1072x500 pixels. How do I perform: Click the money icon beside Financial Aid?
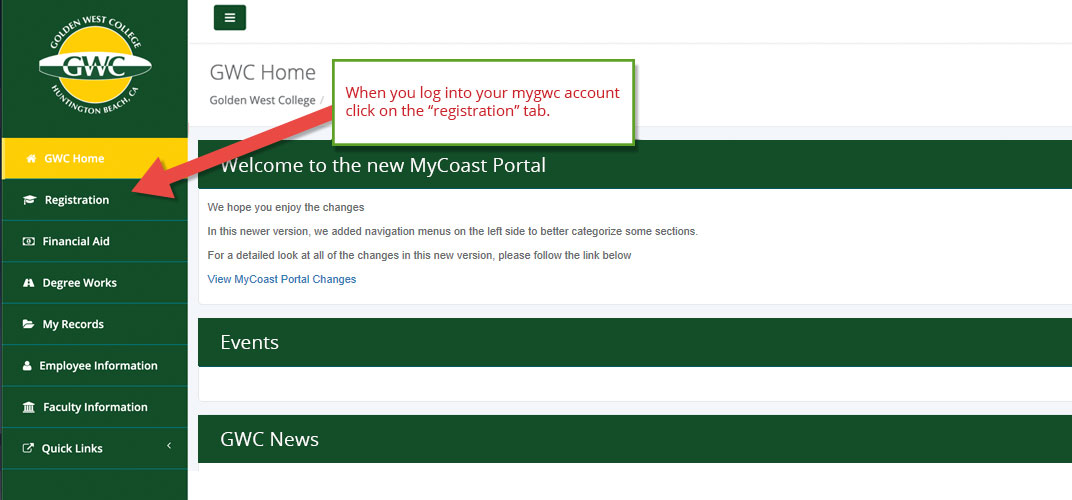(29, 241)
